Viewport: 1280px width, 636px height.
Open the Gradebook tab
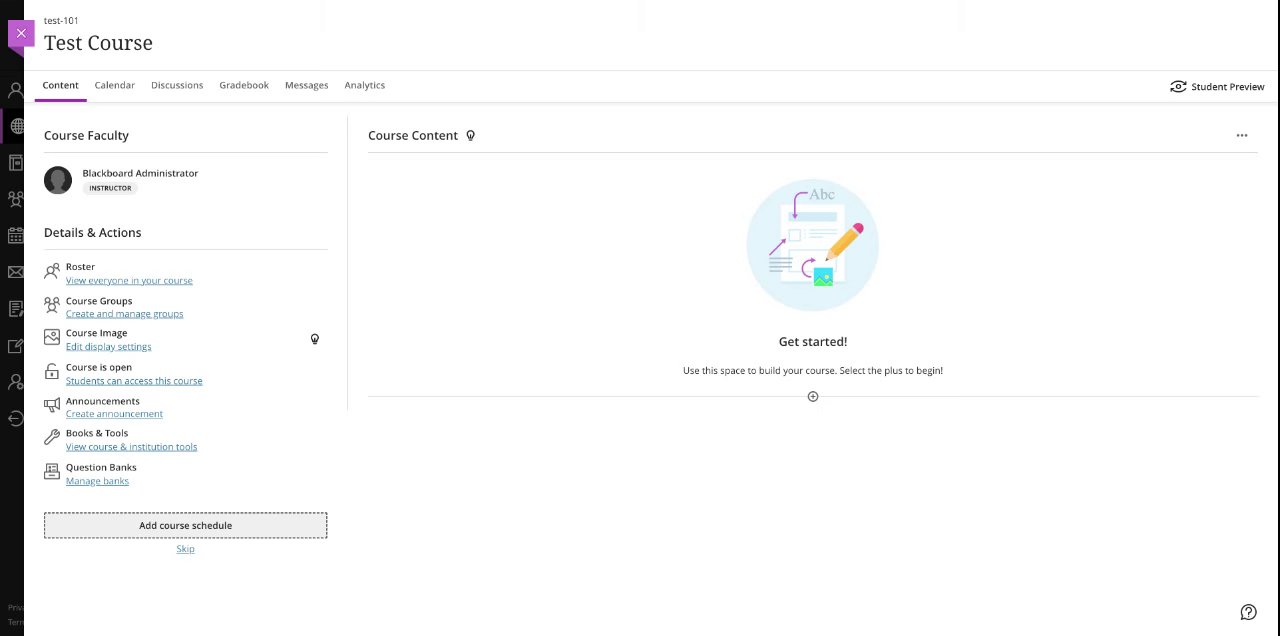coord(244,85)
